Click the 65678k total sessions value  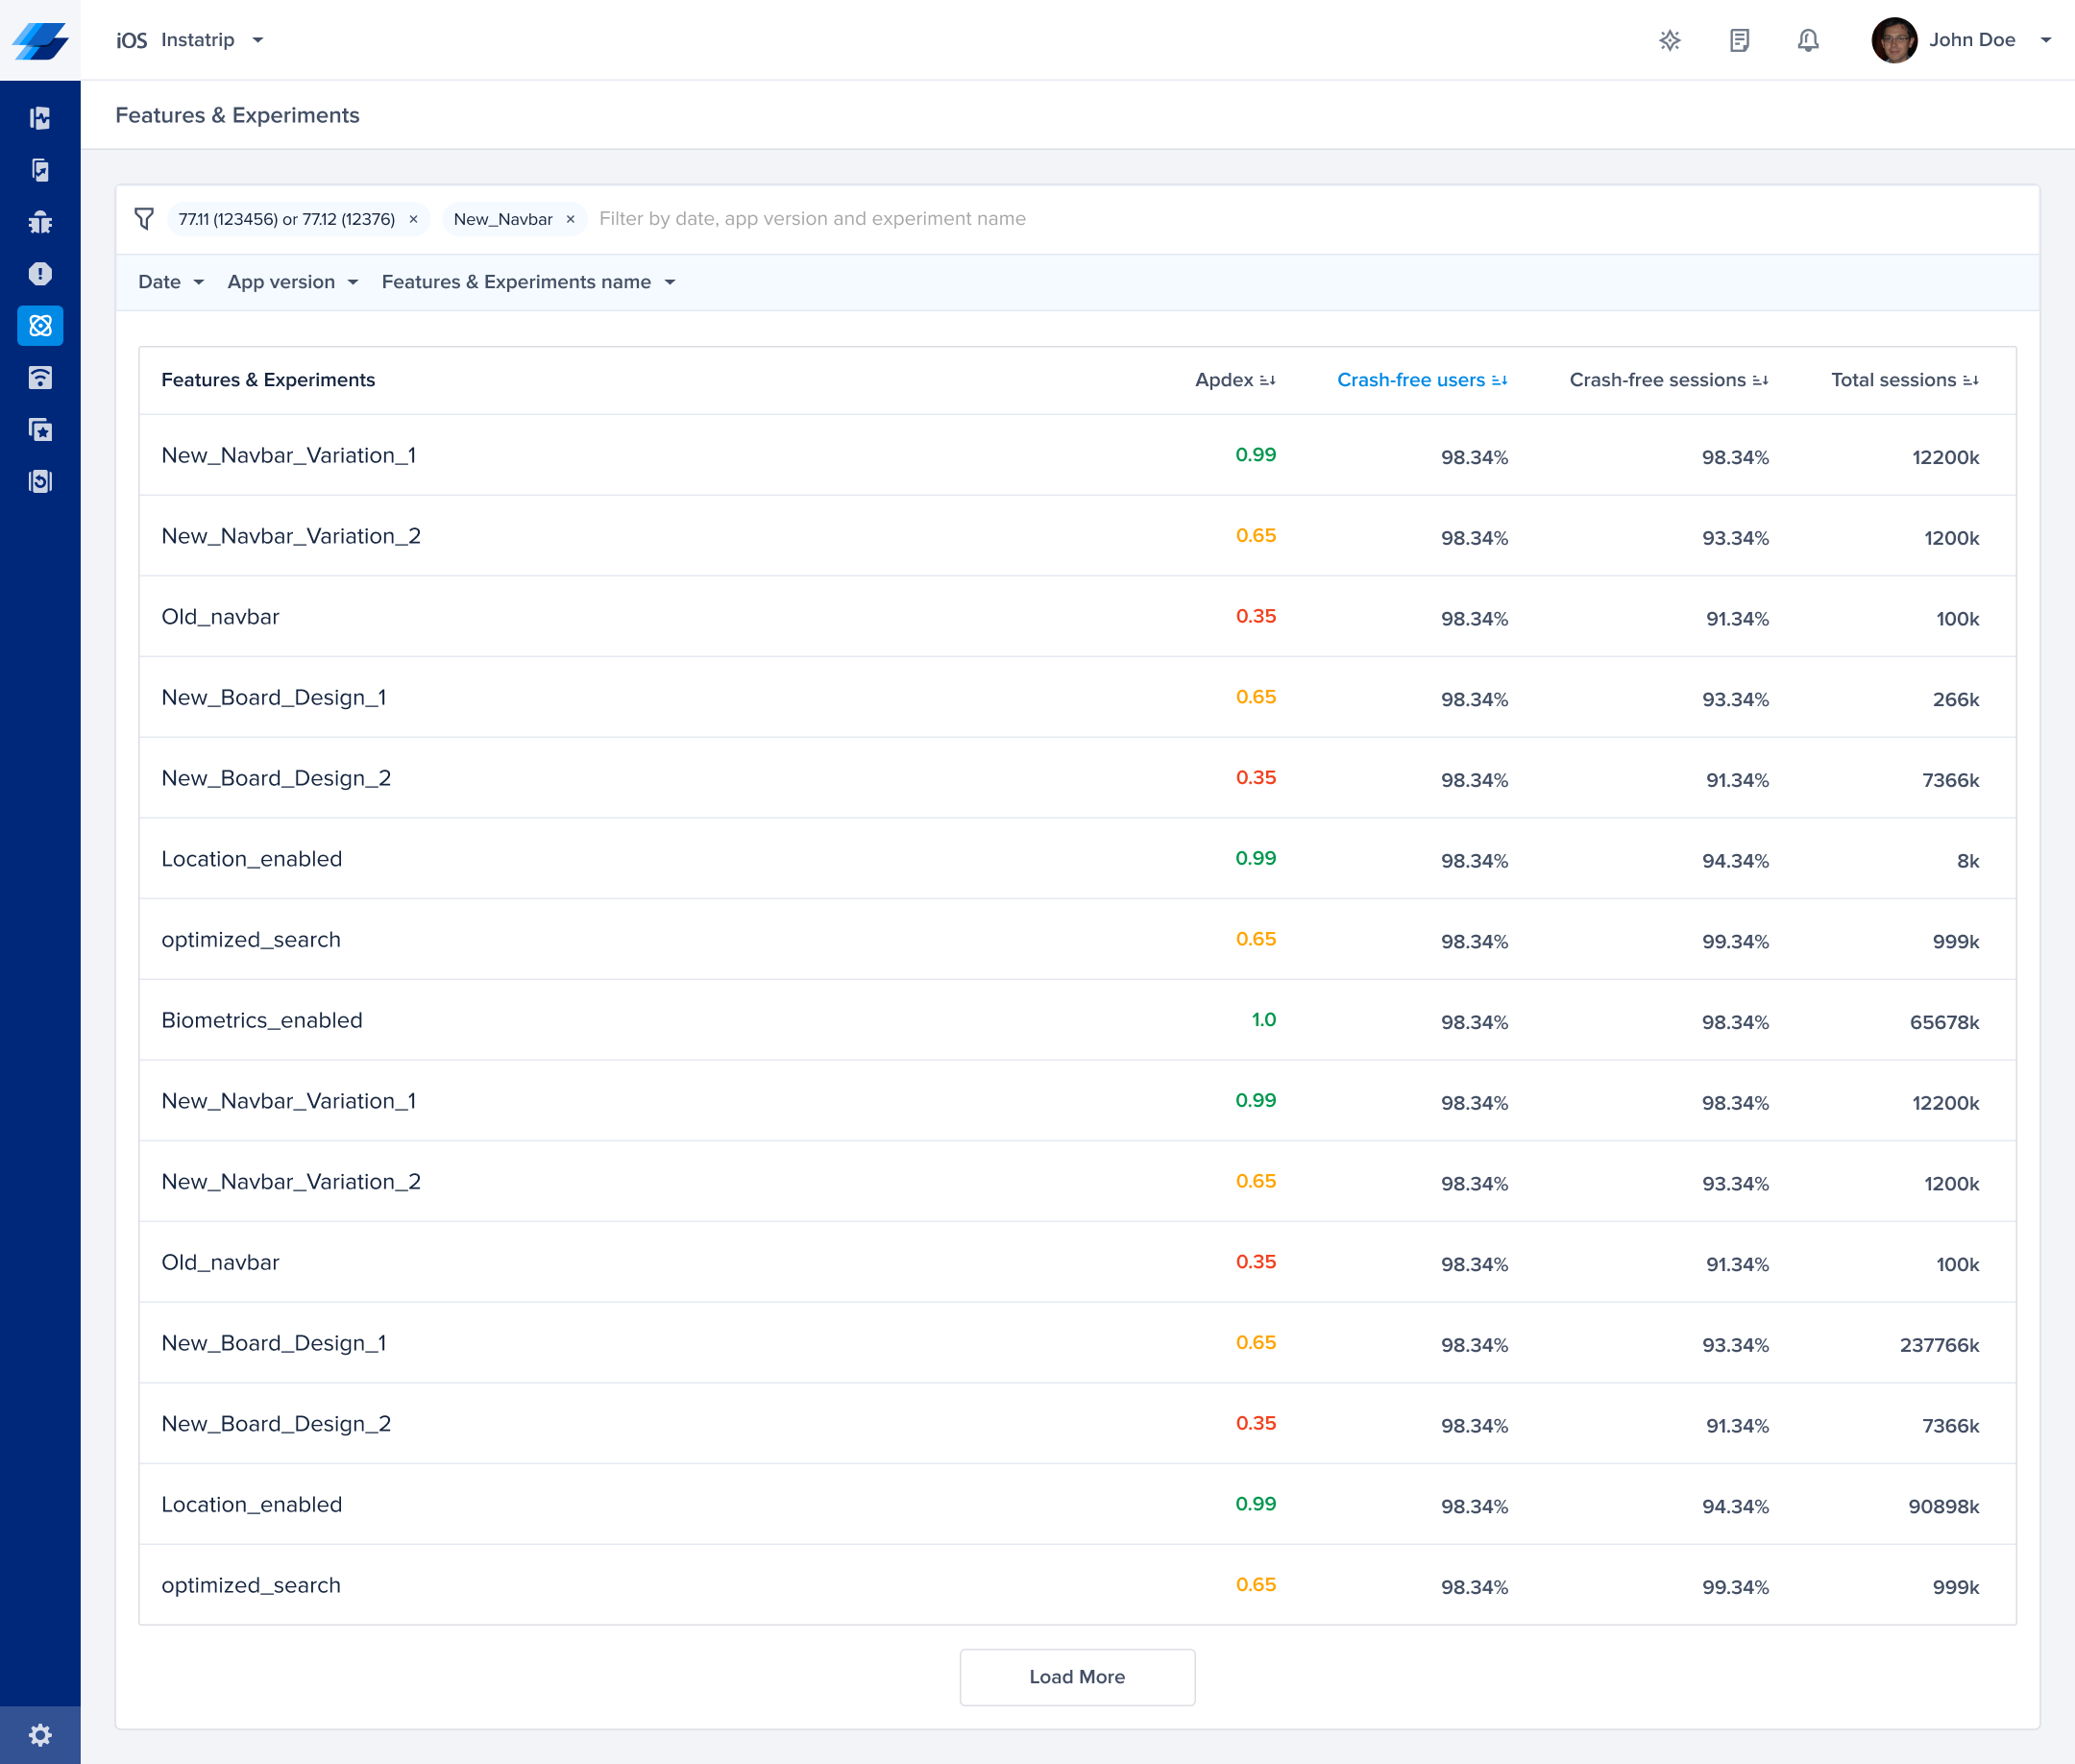pyautogui.click(x=1944, y=1022)
